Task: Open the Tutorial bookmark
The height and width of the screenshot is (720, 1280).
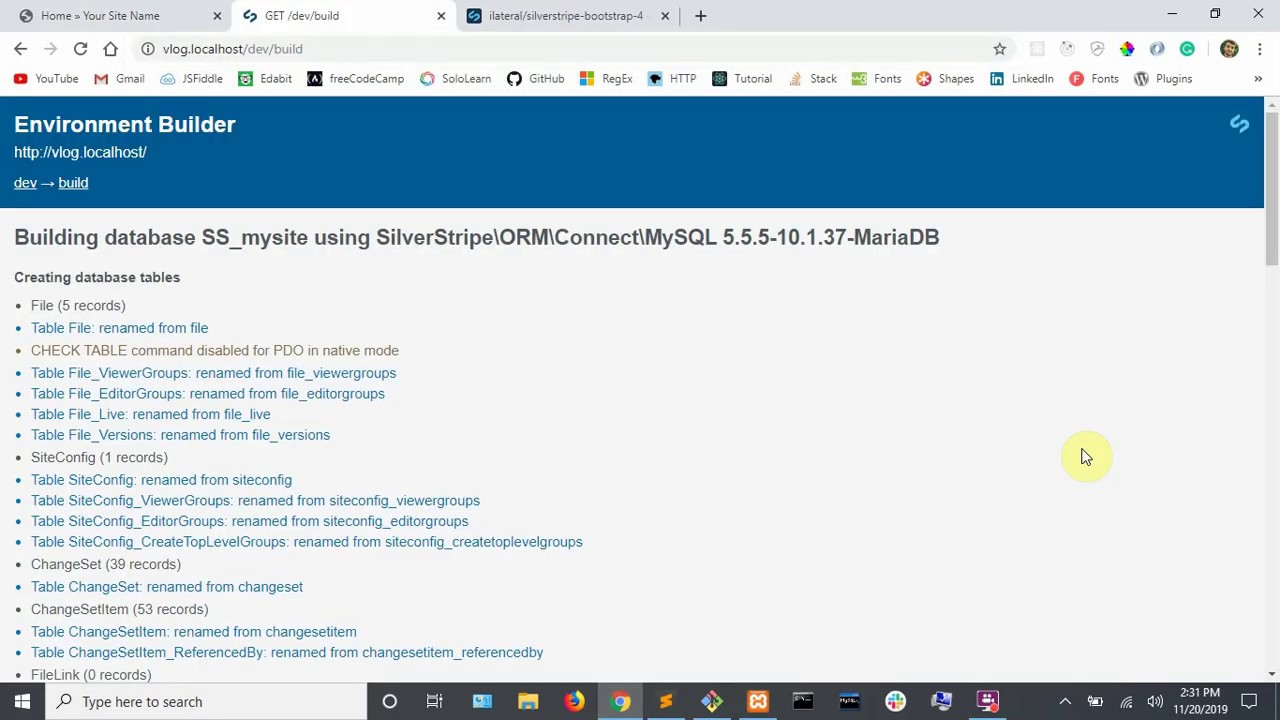Action: click(x=742, y=79)
